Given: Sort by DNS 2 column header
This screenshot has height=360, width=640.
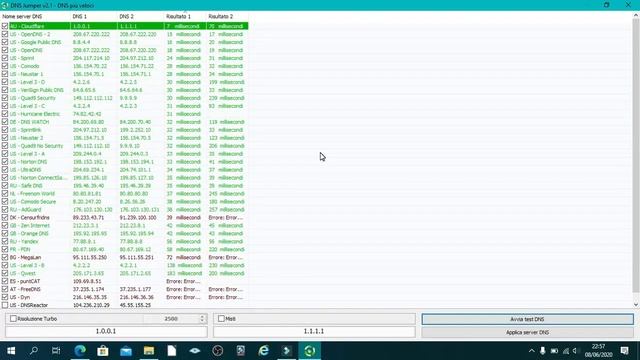Looking at the screenshot, I should [x=140, y=16].
